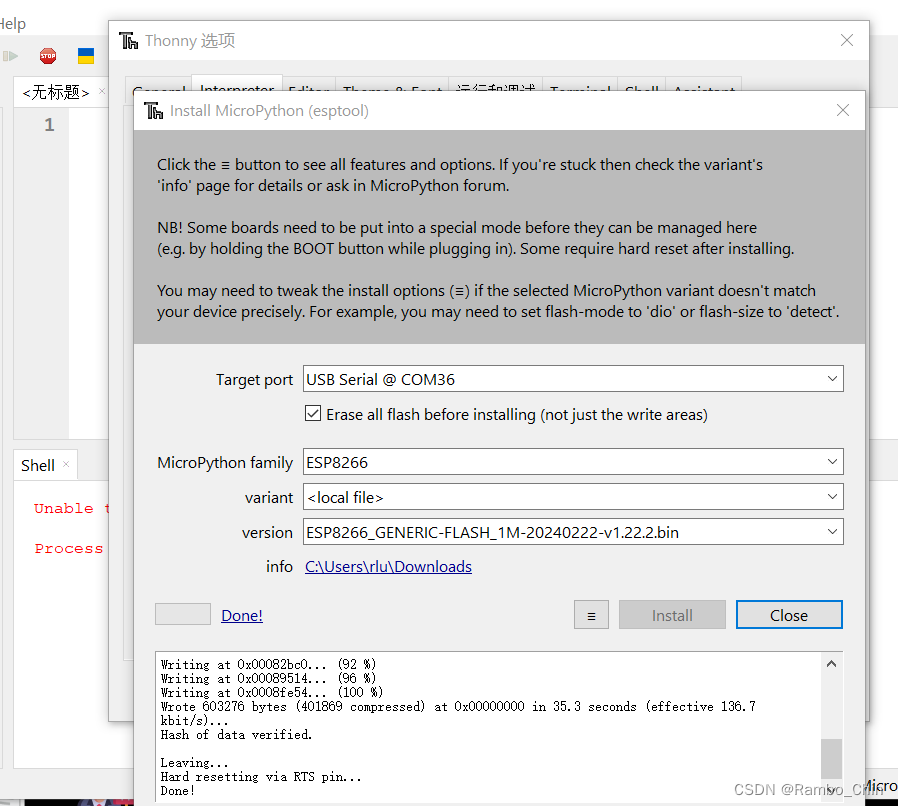Click the Install MicroPython dialog title icon
The image size is (898, 806).
[x=154, y=110]
